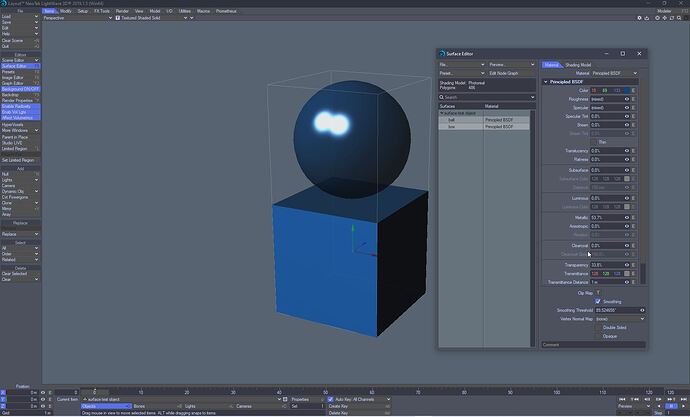
Task: Jump to first frame in playback controls
Action: 622,399
